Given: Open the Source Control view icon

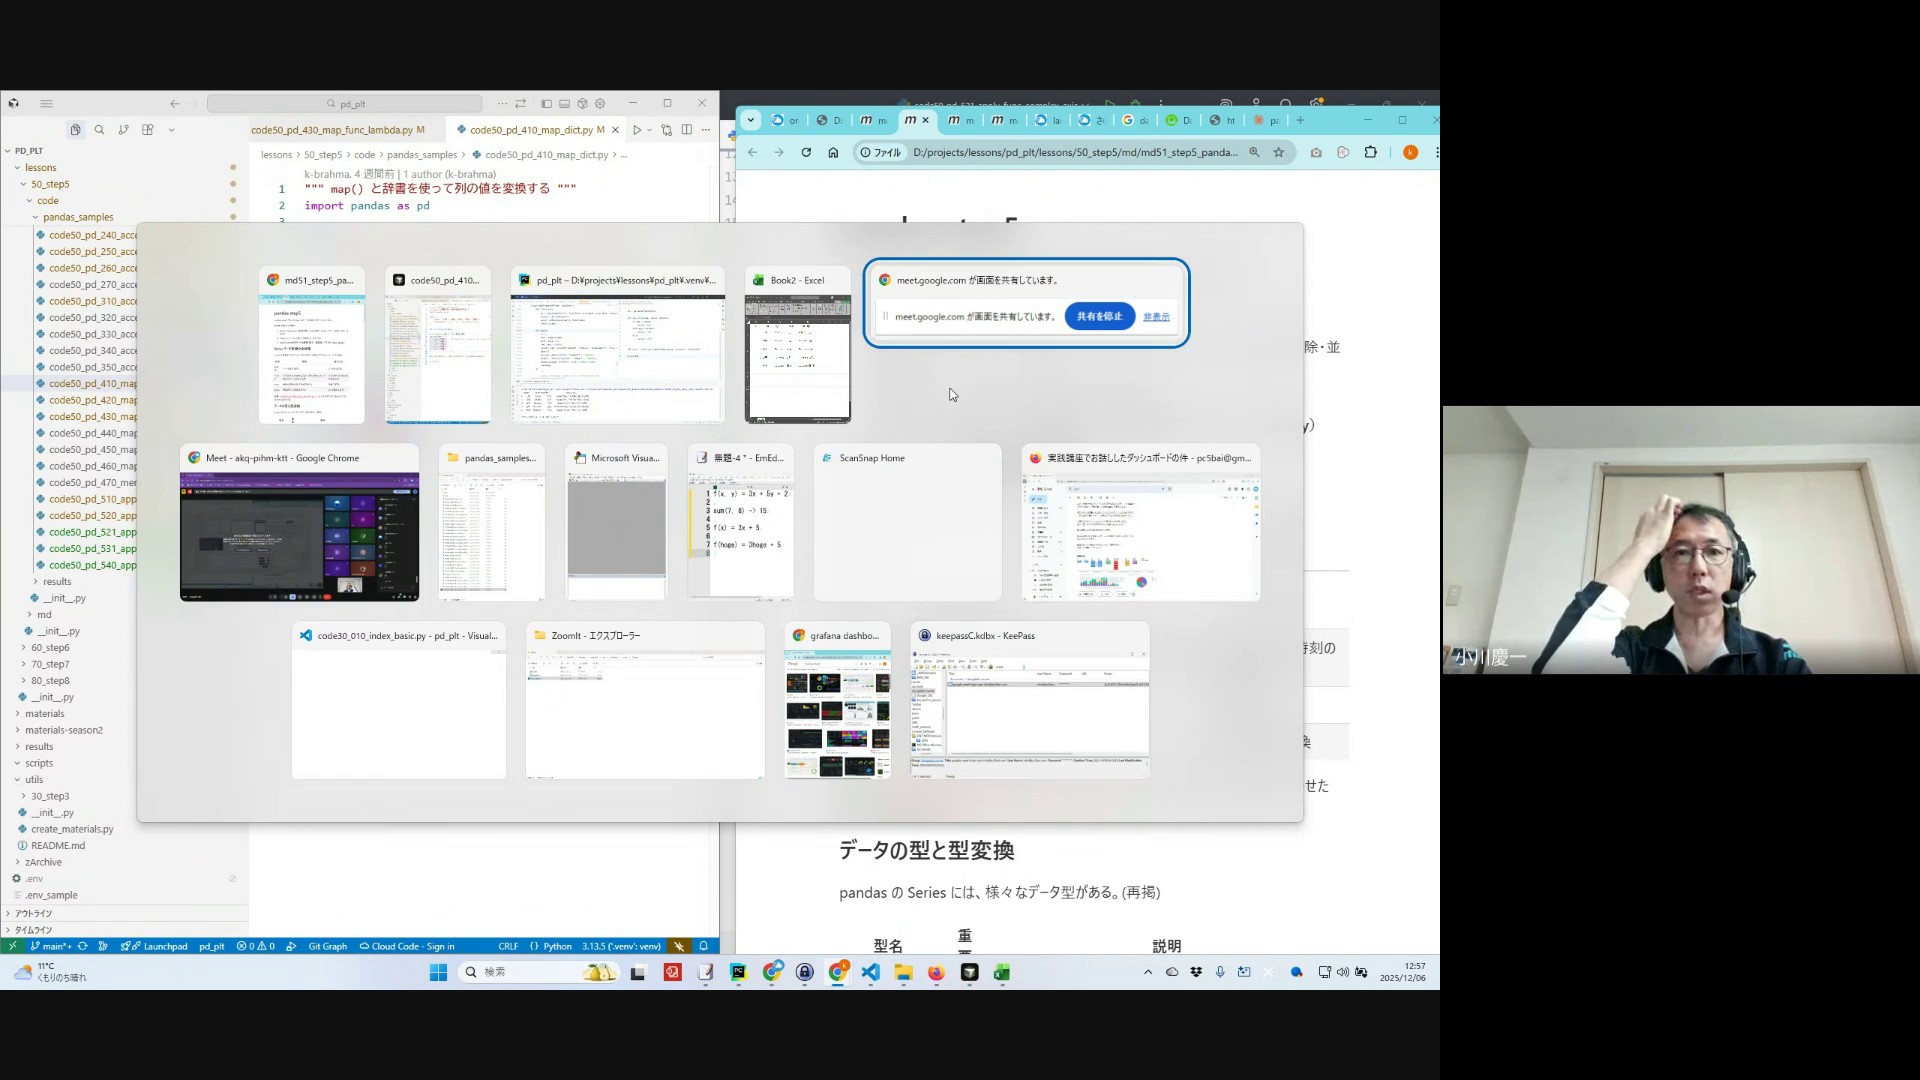Looking at the screenshot, I should [123, 130].
